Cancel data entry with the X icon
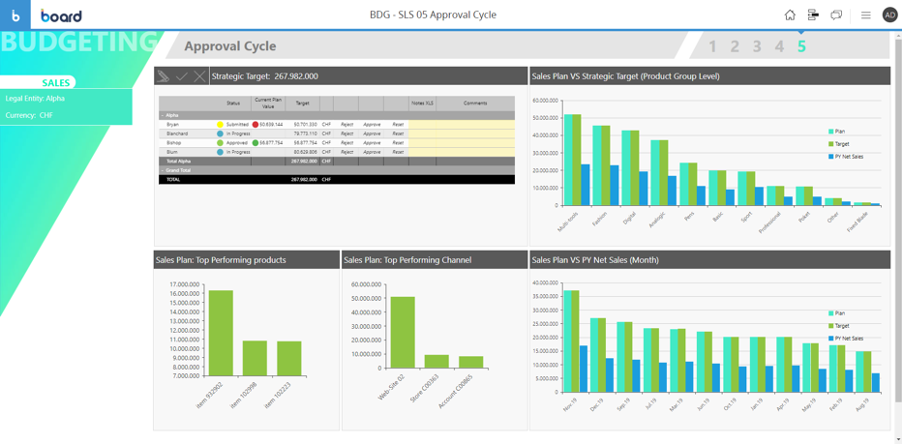The height and width of the screenshot is (444, 902). pos(199,76)
